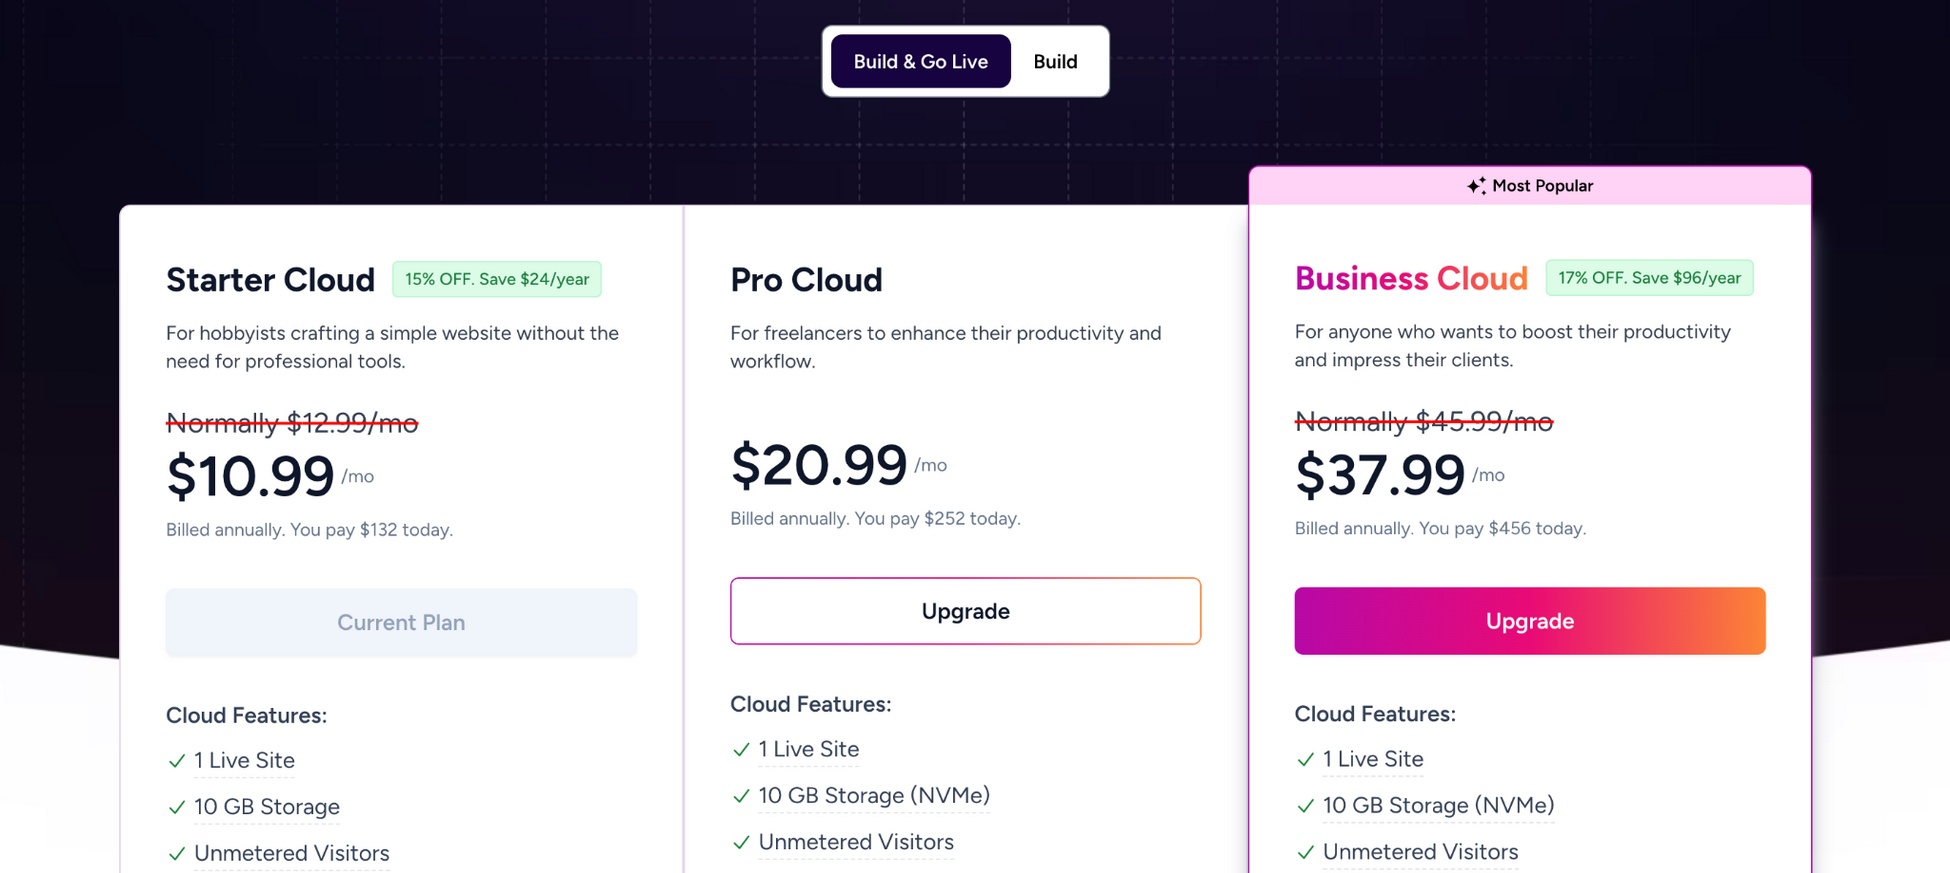The width and height of the screenshot is (1950, 873).
Task: Click the checkmark next to 1 Live Site under Starter Cloud
Action: tap(176, 760)
